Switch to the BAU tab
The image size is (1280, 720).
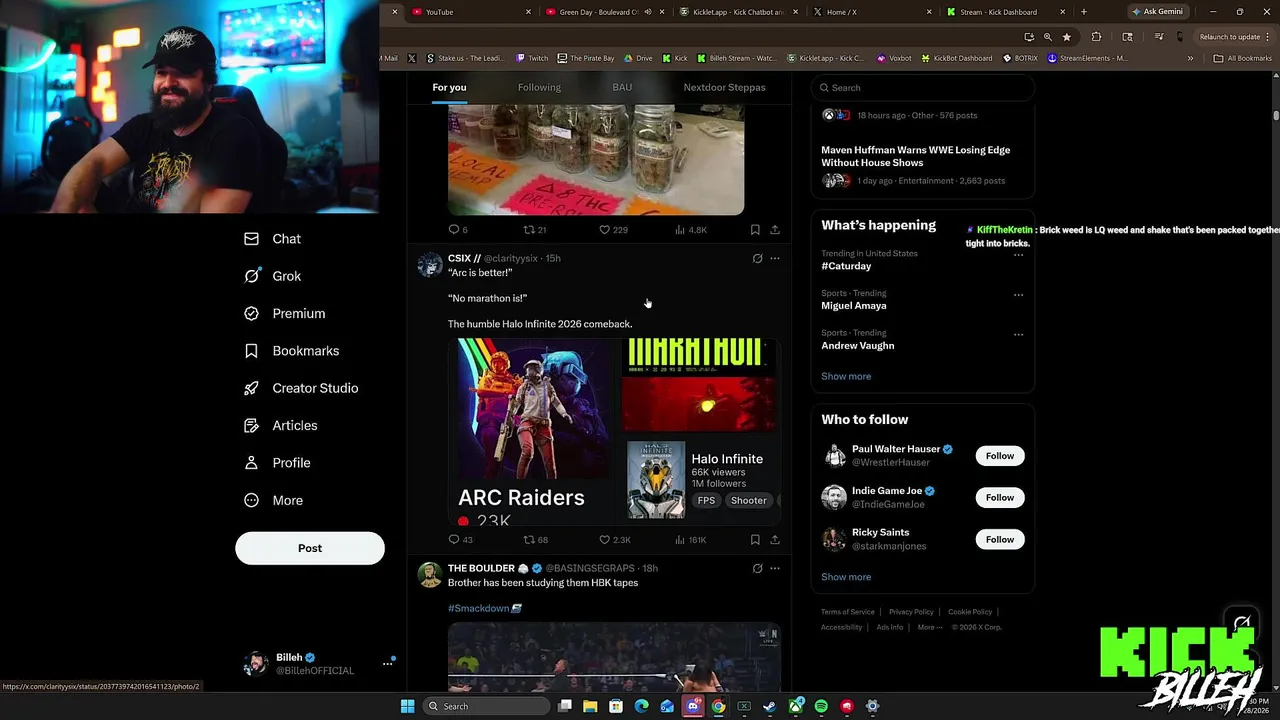pyautogui.click(x=622, y=87)
